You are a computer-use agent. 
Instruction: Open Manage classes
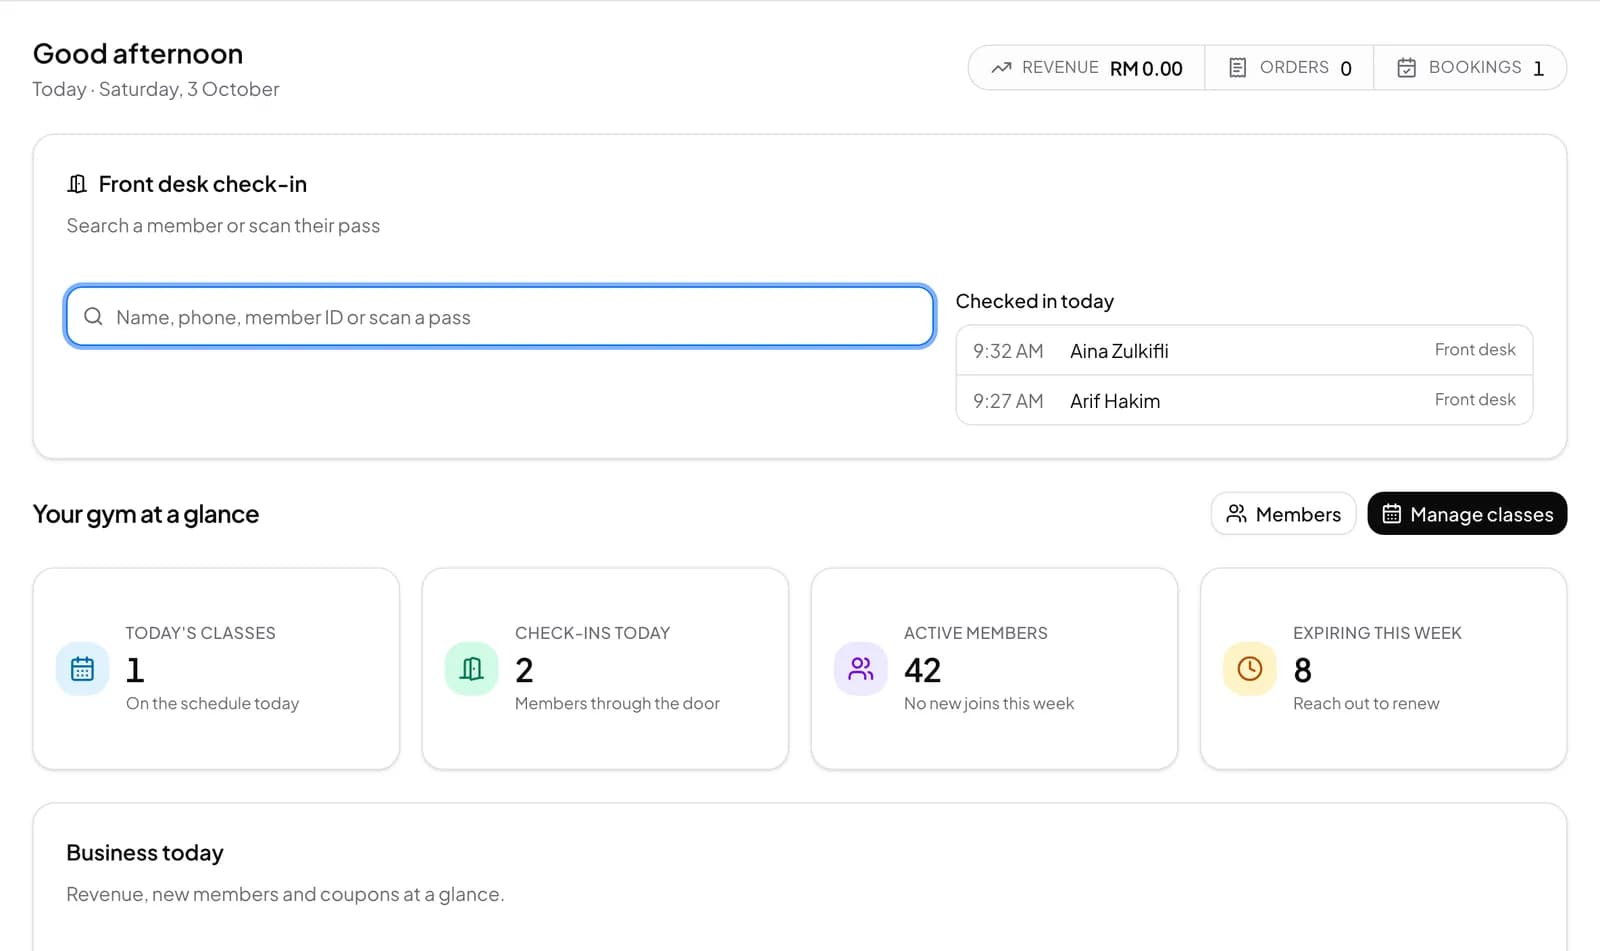pos(1467,513)
